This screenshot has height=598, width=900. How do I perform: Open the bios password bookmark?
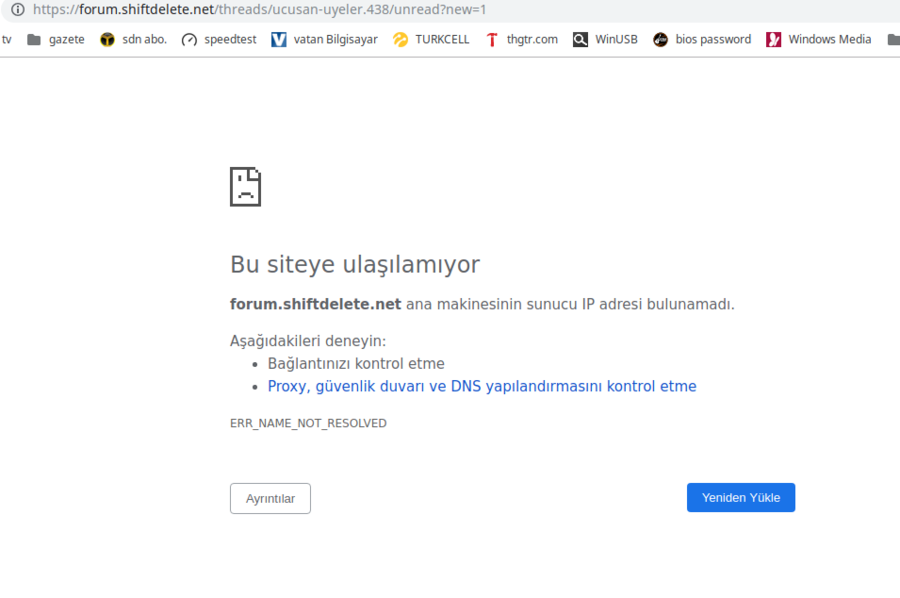coord(702,39)
